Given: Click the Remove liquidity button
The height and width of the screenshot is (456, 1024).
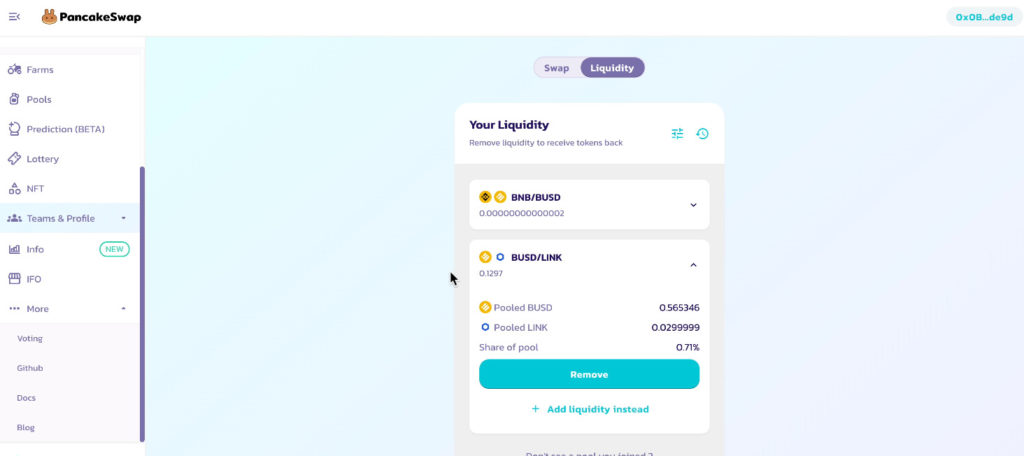Looking at the screenshot, I should [x=589, y=374].
